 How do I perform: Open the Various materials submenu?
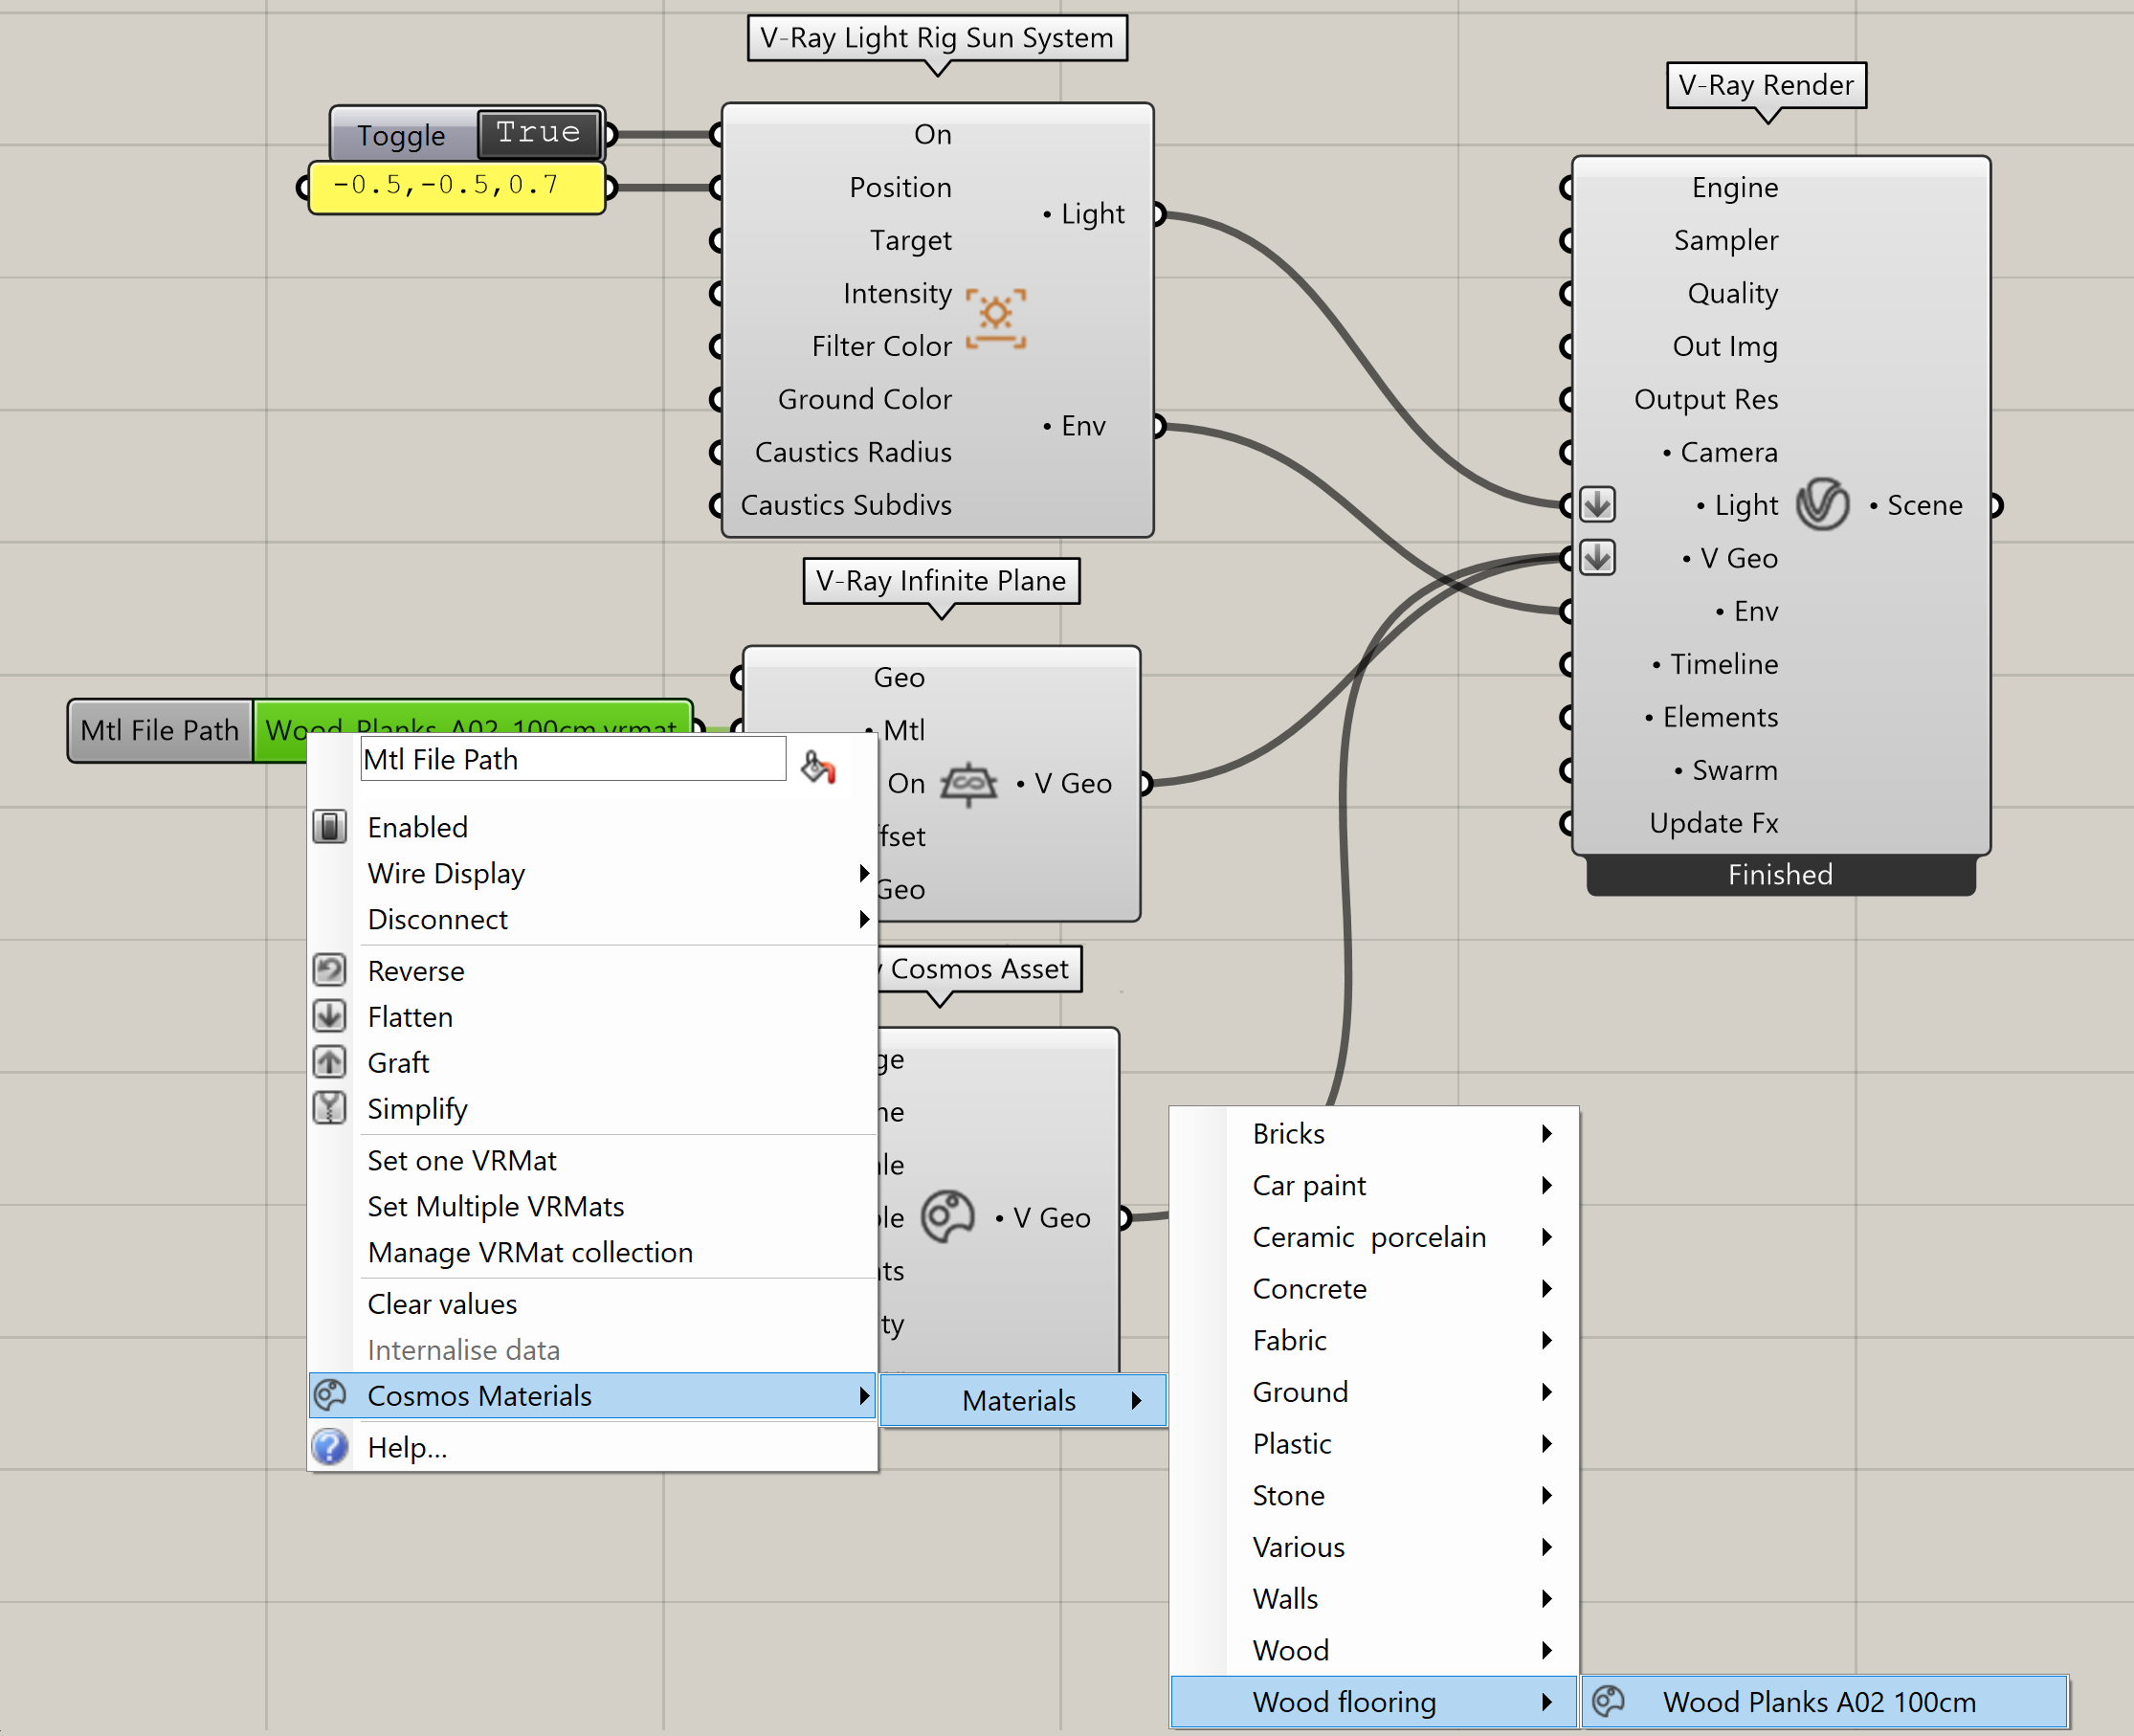tap(1373, 1547)
